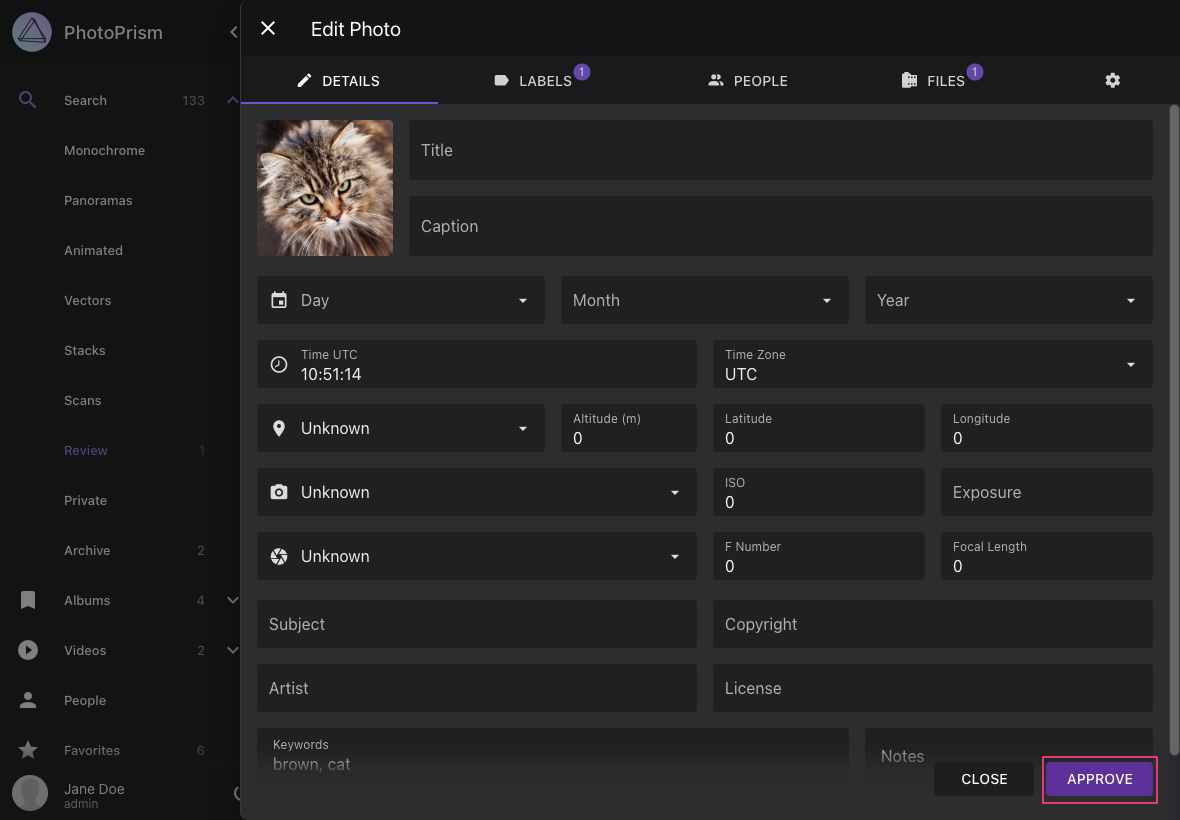
Task: Open the Search section in the sidebar
Action: 85,100
